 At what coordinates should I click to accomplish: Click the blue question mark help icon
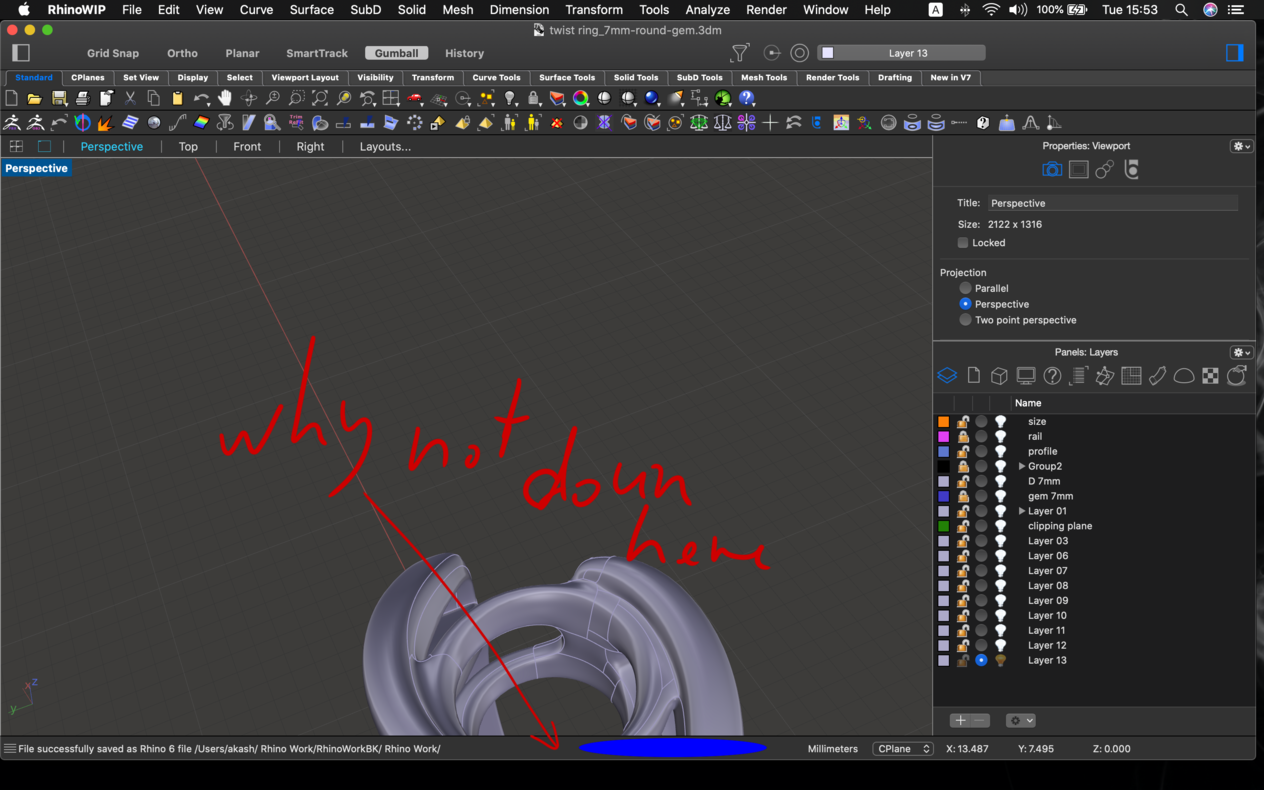click(747, 98)
